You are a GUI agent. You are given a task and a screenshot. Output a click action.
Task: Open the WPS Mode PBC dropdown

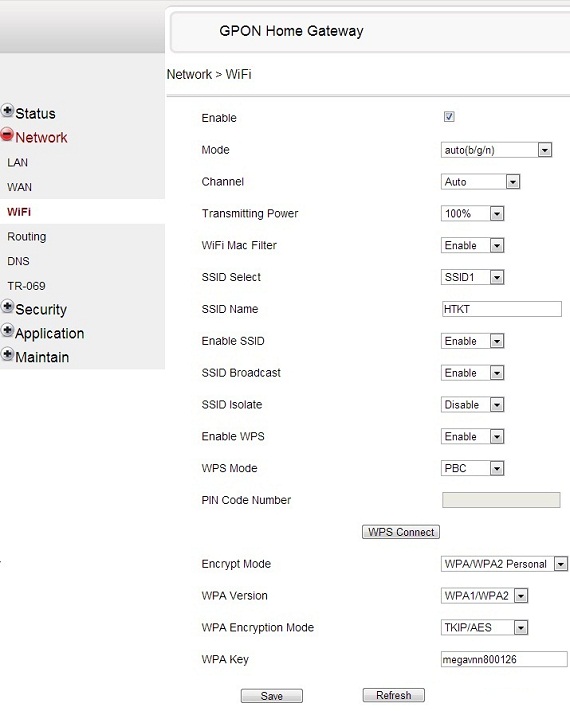coord(472,468)
